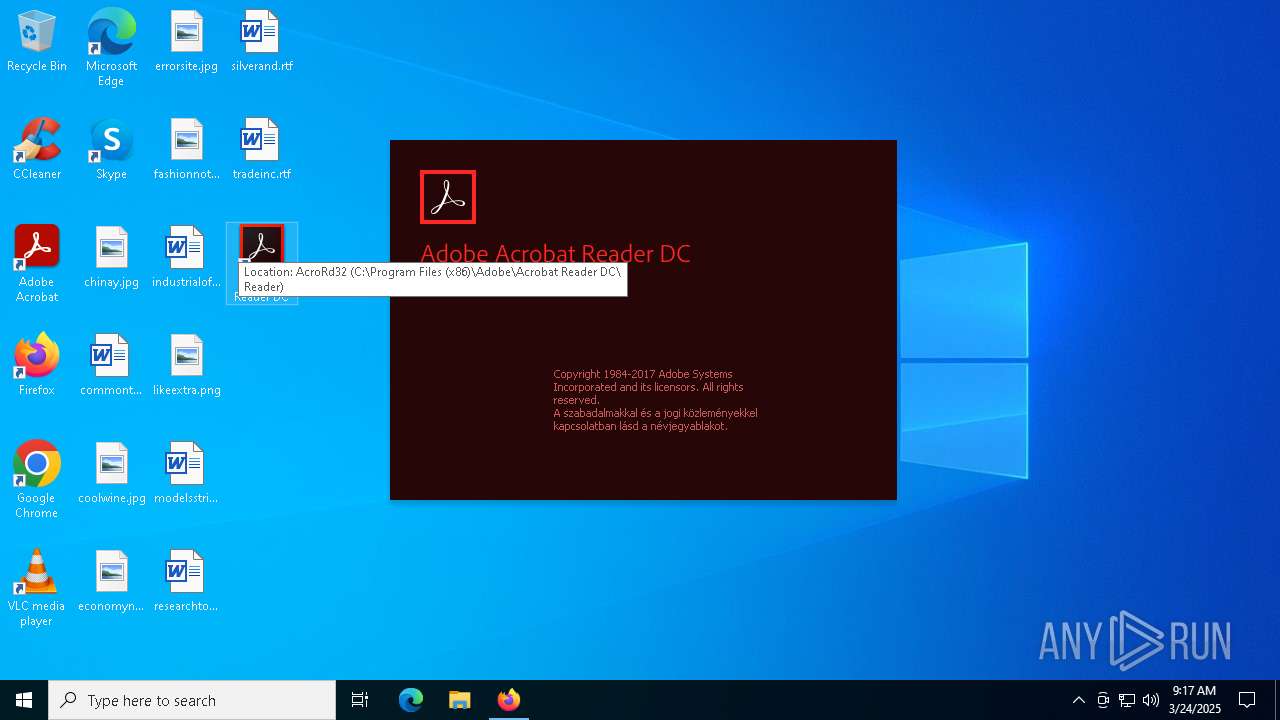Open the notifications action center
The width and height of the screenshot is (1280, 720).
tap(1247, 700)
